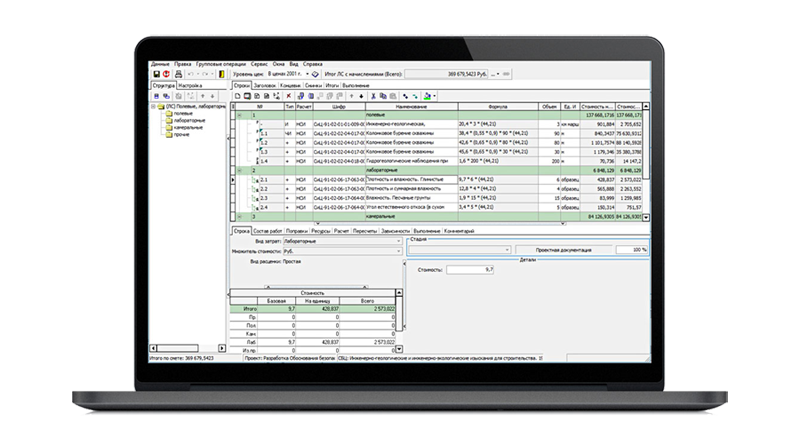
Task: Click the new row icon in the rows toolbar
Action: (236, 96)
